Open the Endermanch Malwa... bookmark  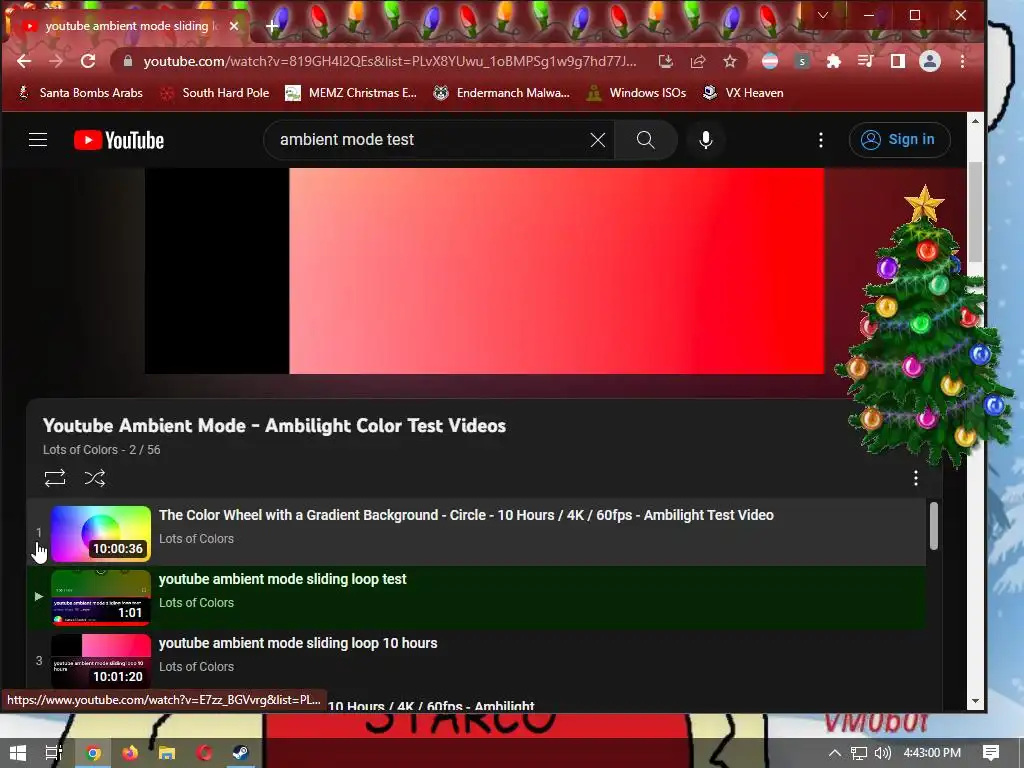pos(502,93)
